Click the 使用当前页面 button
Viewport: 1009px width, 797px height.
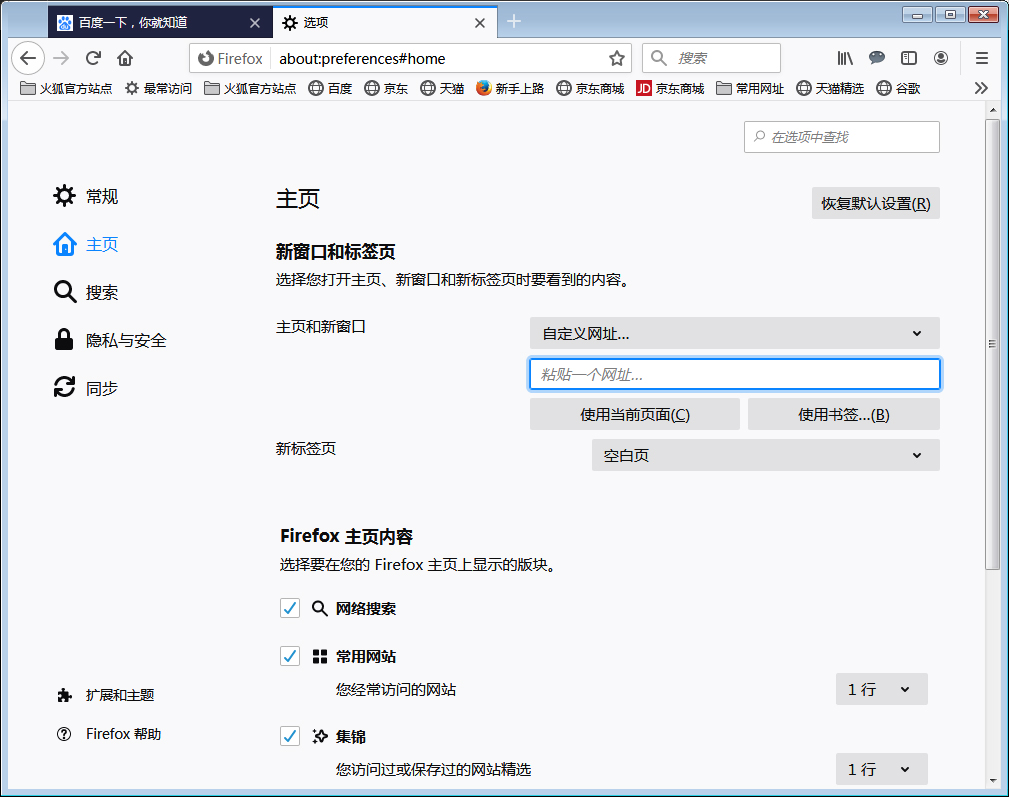tap(634, 413)
